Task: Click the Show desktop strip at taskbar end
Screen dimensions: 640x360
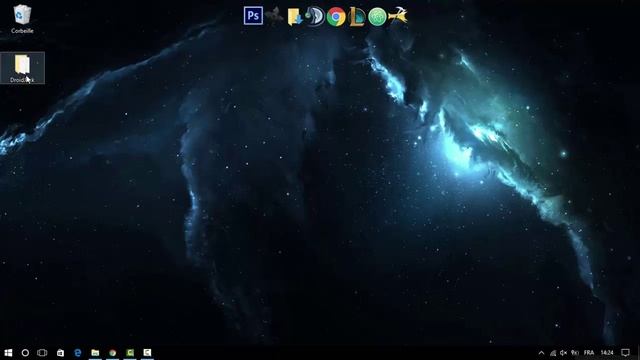Action: click(638, 353)
